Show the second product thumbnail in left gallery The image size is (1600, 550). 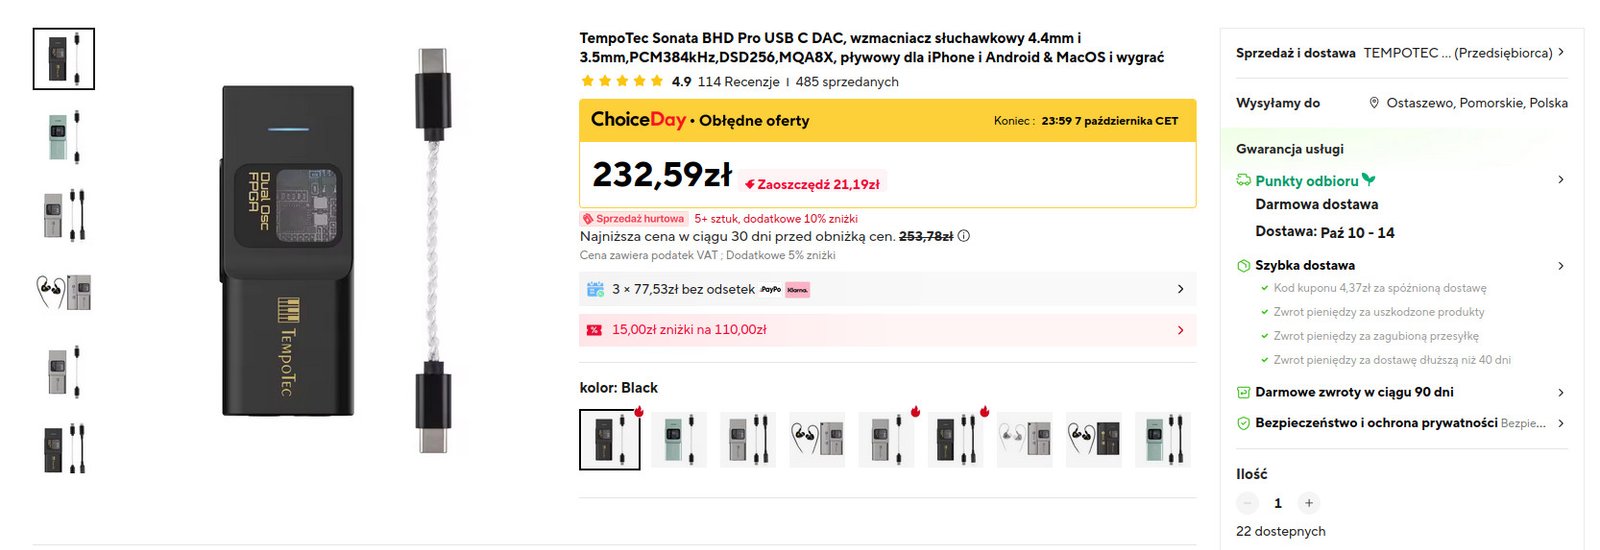click(64, 136)
